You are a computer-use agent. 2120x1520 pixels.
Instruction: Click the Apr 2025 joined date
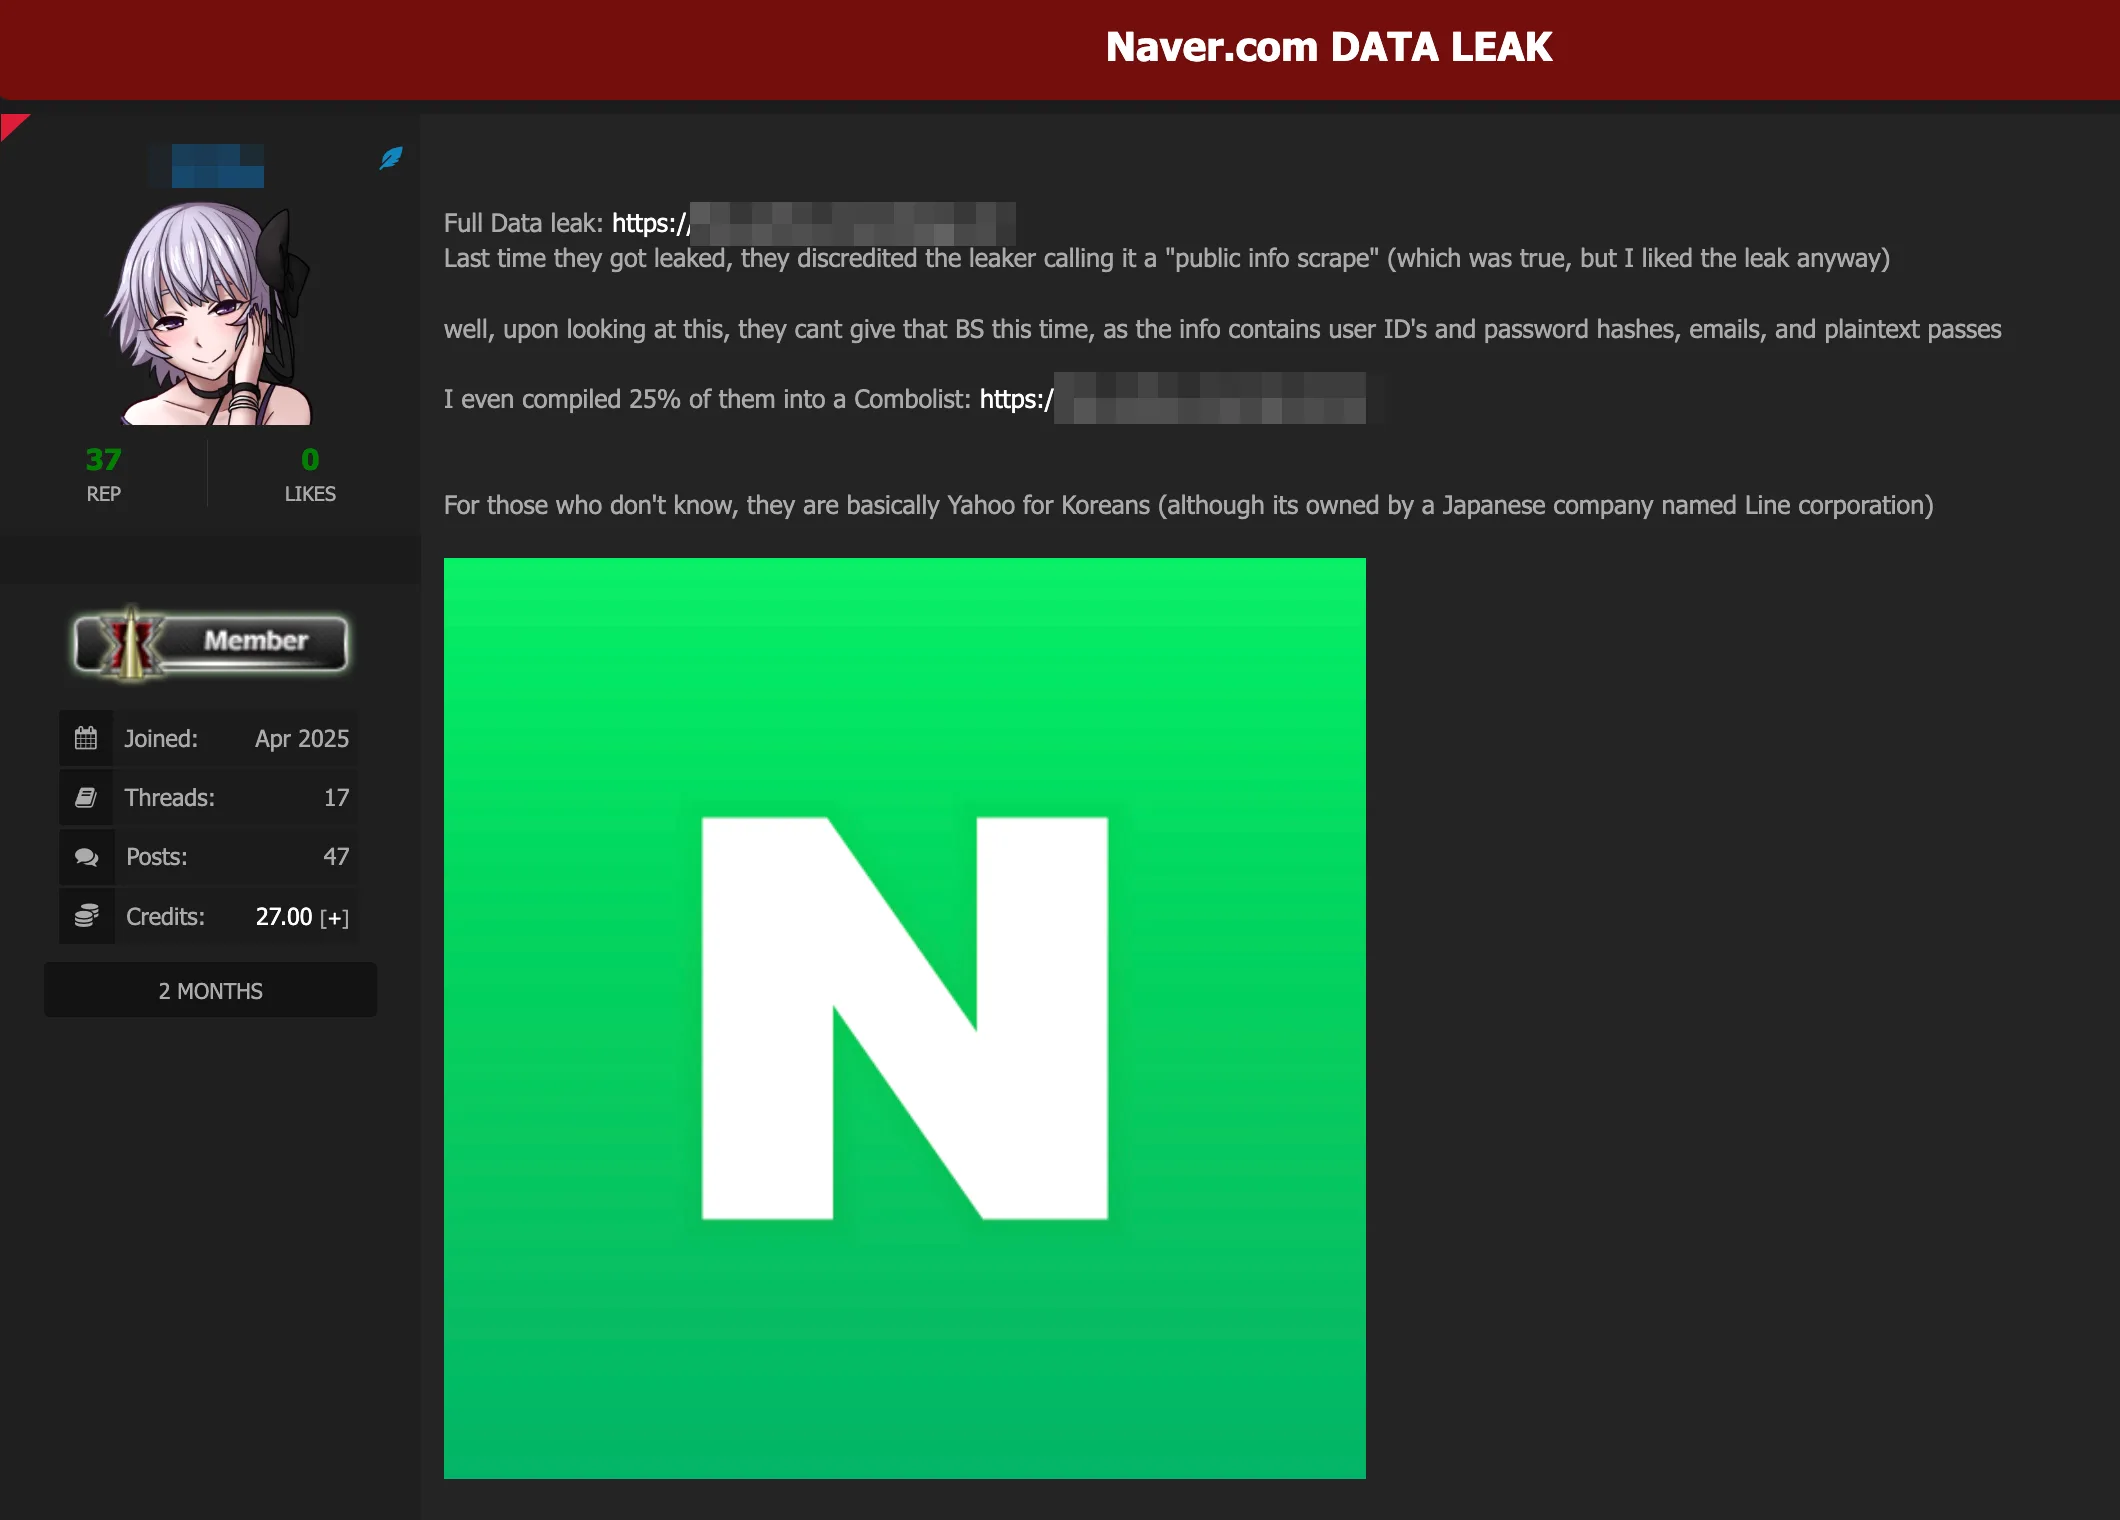coord(302,739)
